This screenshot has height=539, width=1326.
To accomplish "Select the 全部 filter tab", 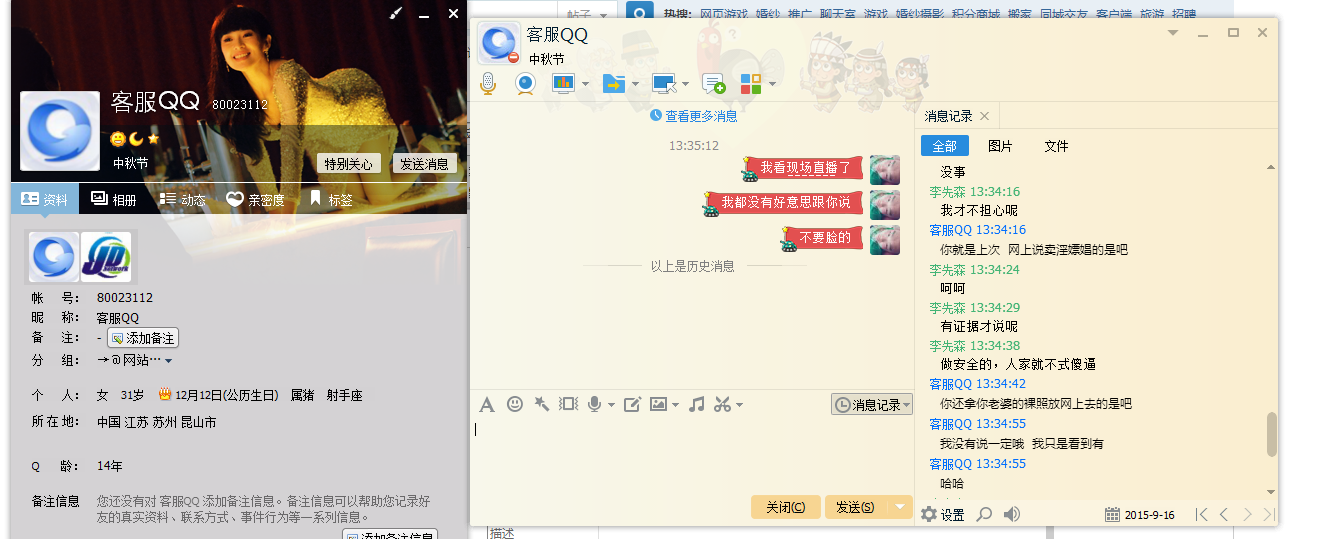I will coord(944,146).
